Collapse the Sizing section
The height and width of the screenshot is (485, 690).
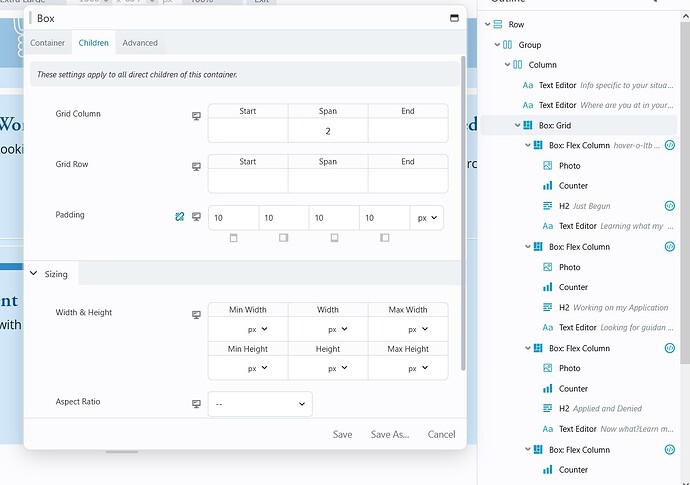(33, 274)
